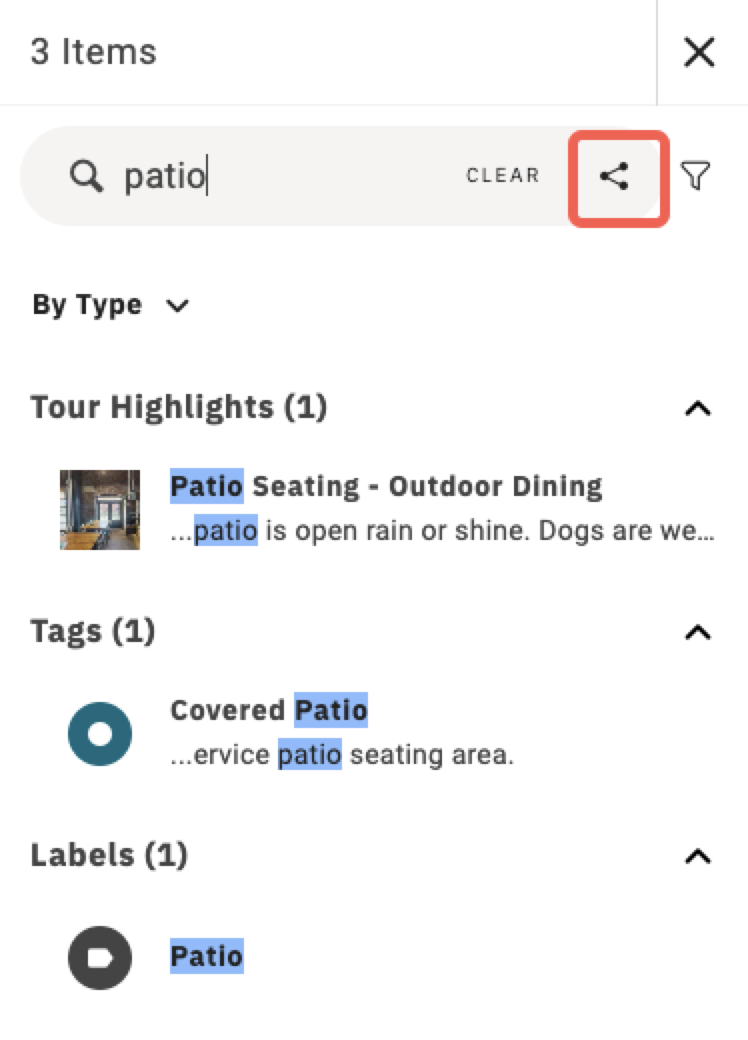Click the By Type chevron arrow
The image size is (748, 1040).
(x=177, y=306)
